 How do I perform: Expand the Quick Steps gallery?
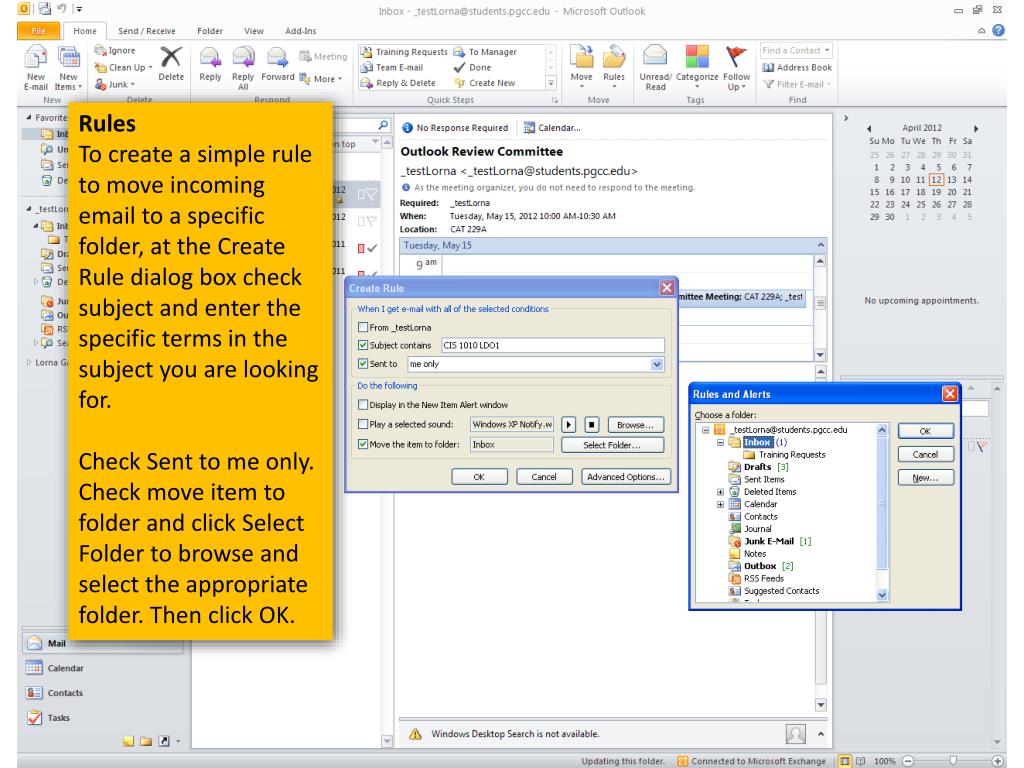coord(551,83)
